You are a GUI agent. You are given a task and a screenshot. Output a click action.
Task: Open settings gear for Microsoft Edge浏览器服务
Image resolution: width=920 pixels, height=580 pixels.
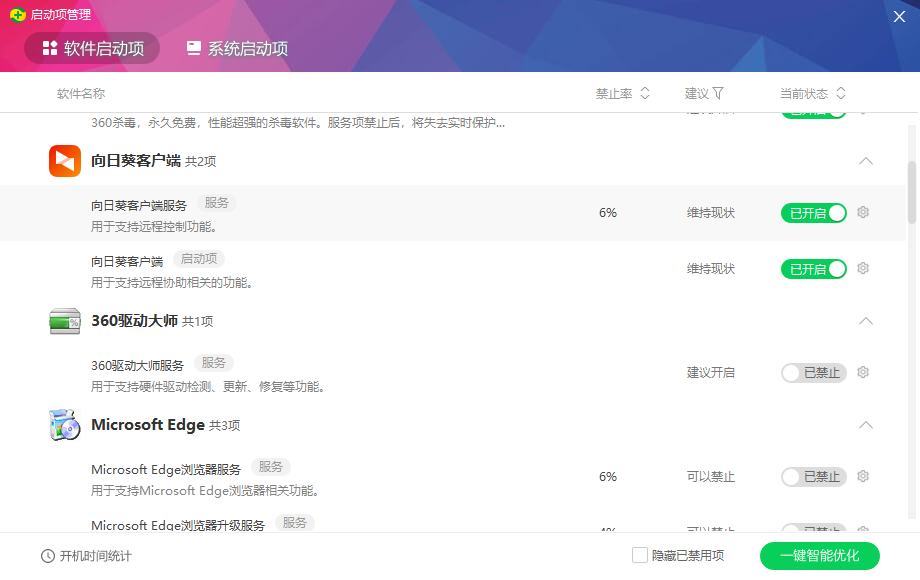point(862,476)
